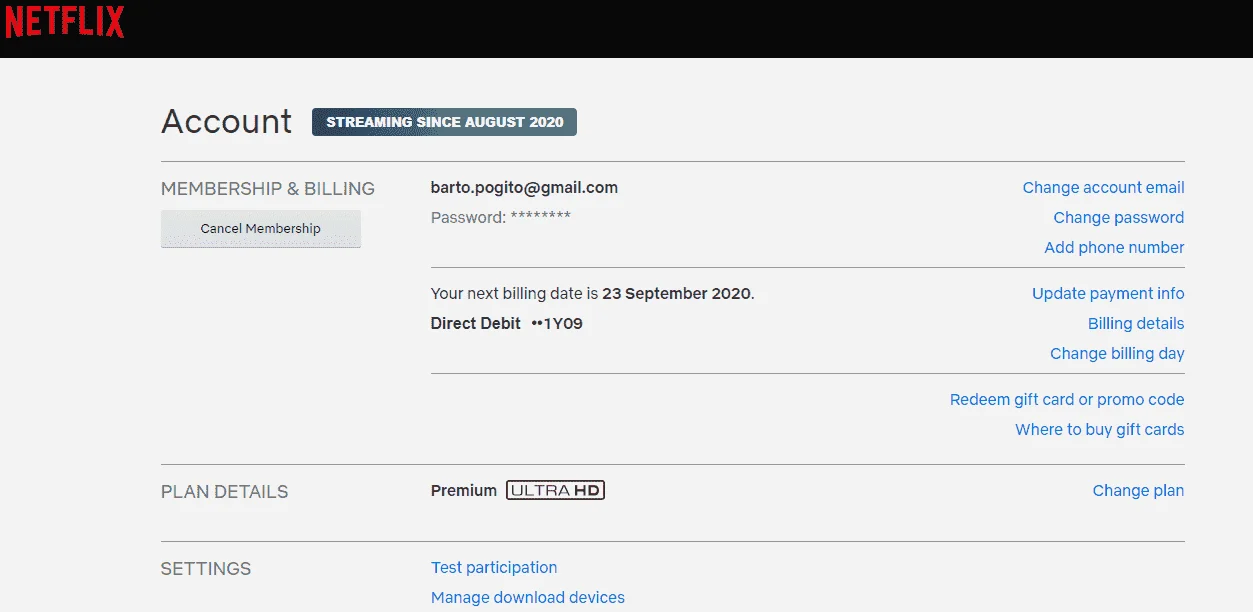1253x612 pixels.
Task: Click Change billing day link
Action: [1117, 354]
